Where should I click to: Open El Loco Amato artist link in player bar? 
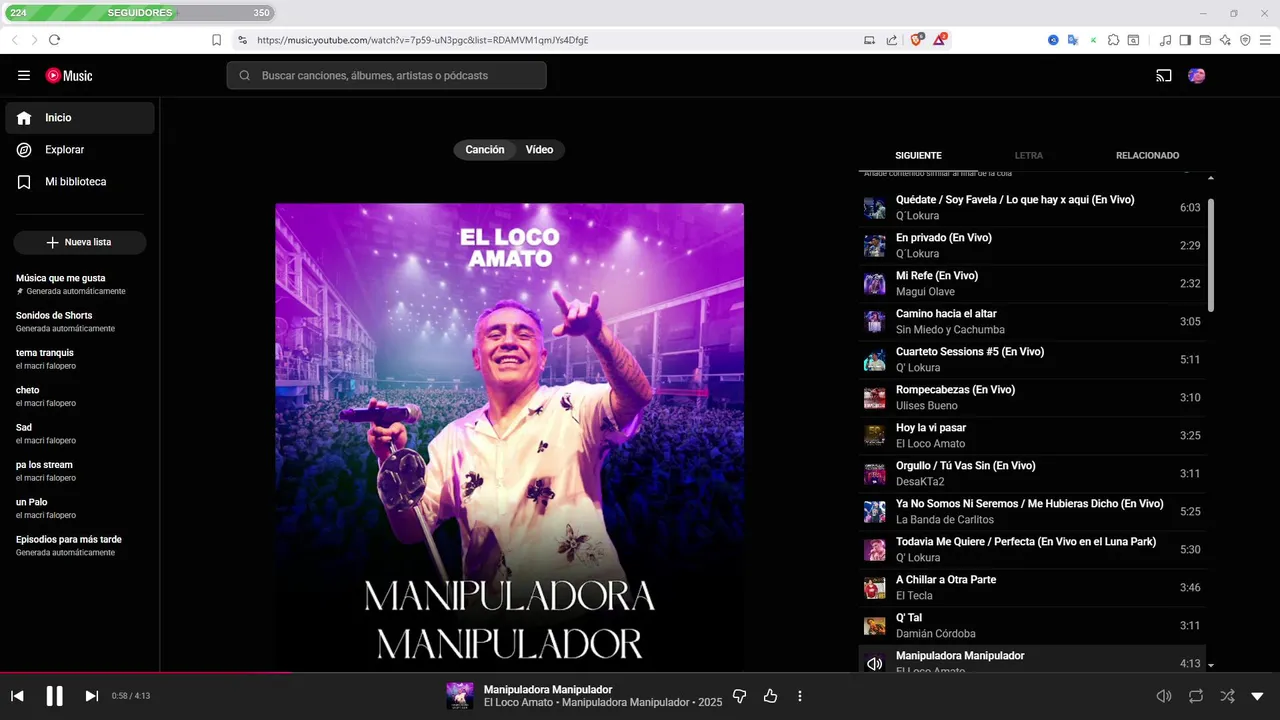click(x=518, y=703)
